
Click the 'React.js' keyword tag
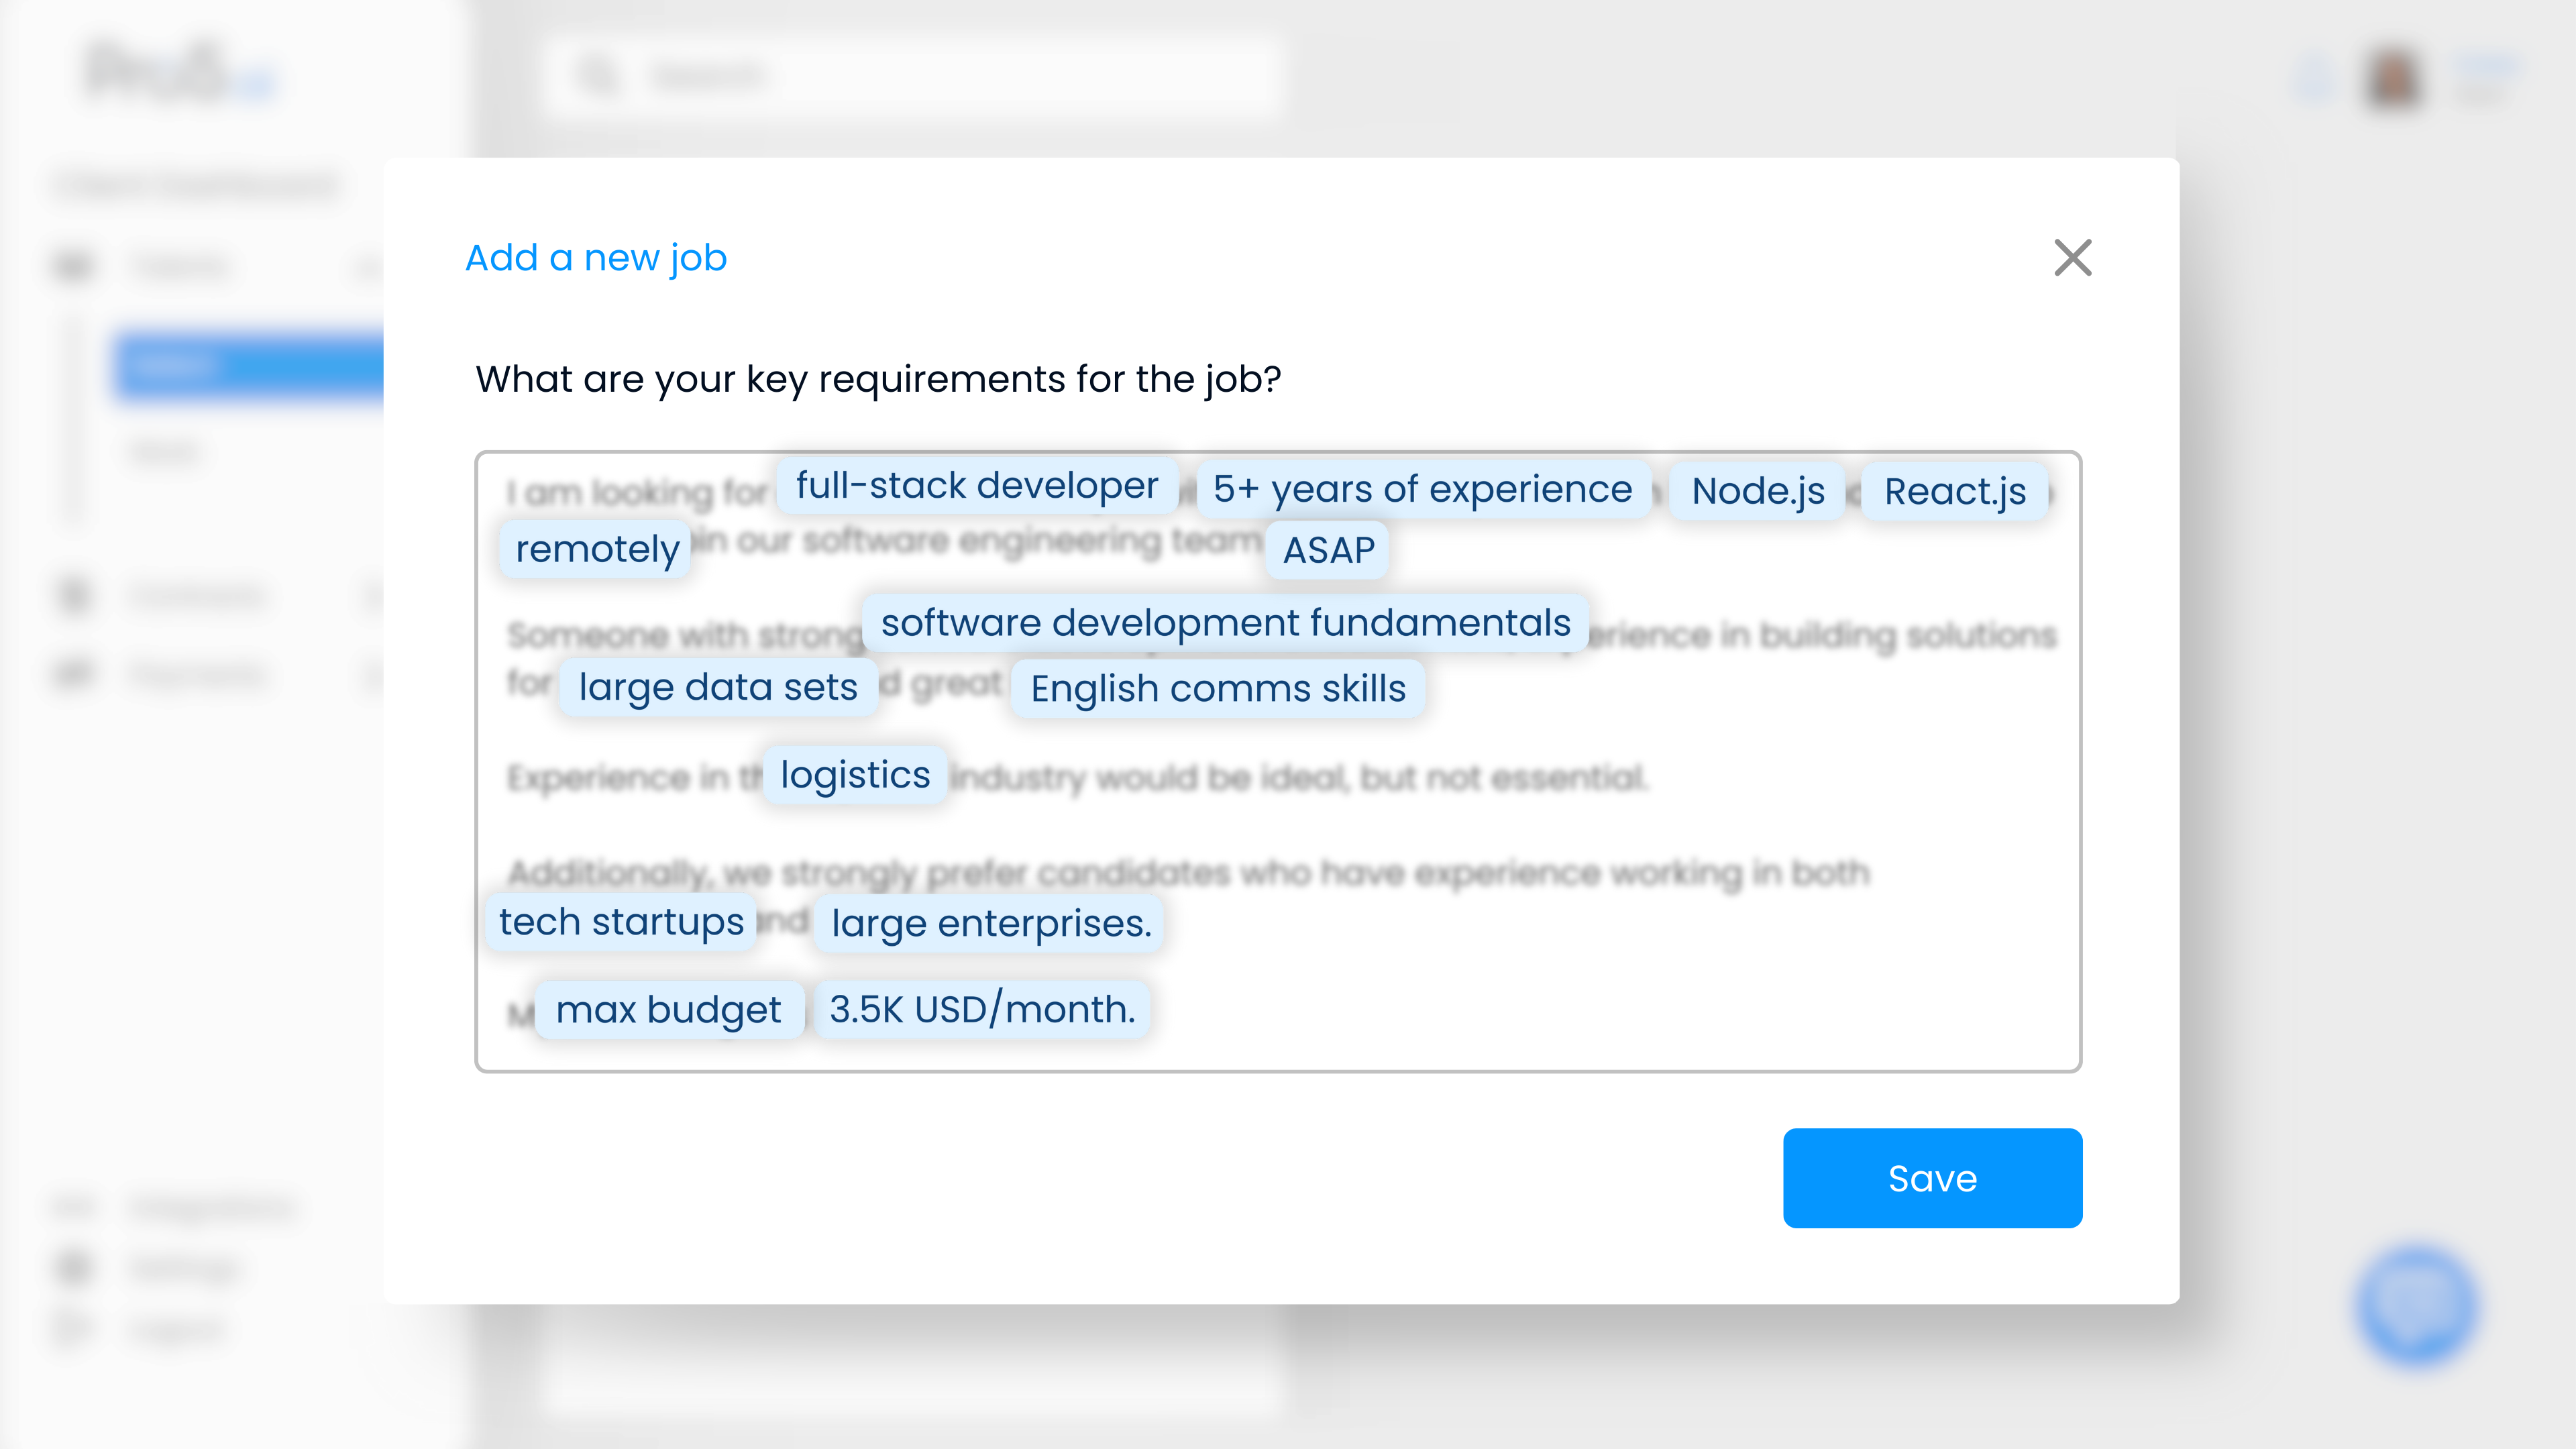tap(1954, 491)
